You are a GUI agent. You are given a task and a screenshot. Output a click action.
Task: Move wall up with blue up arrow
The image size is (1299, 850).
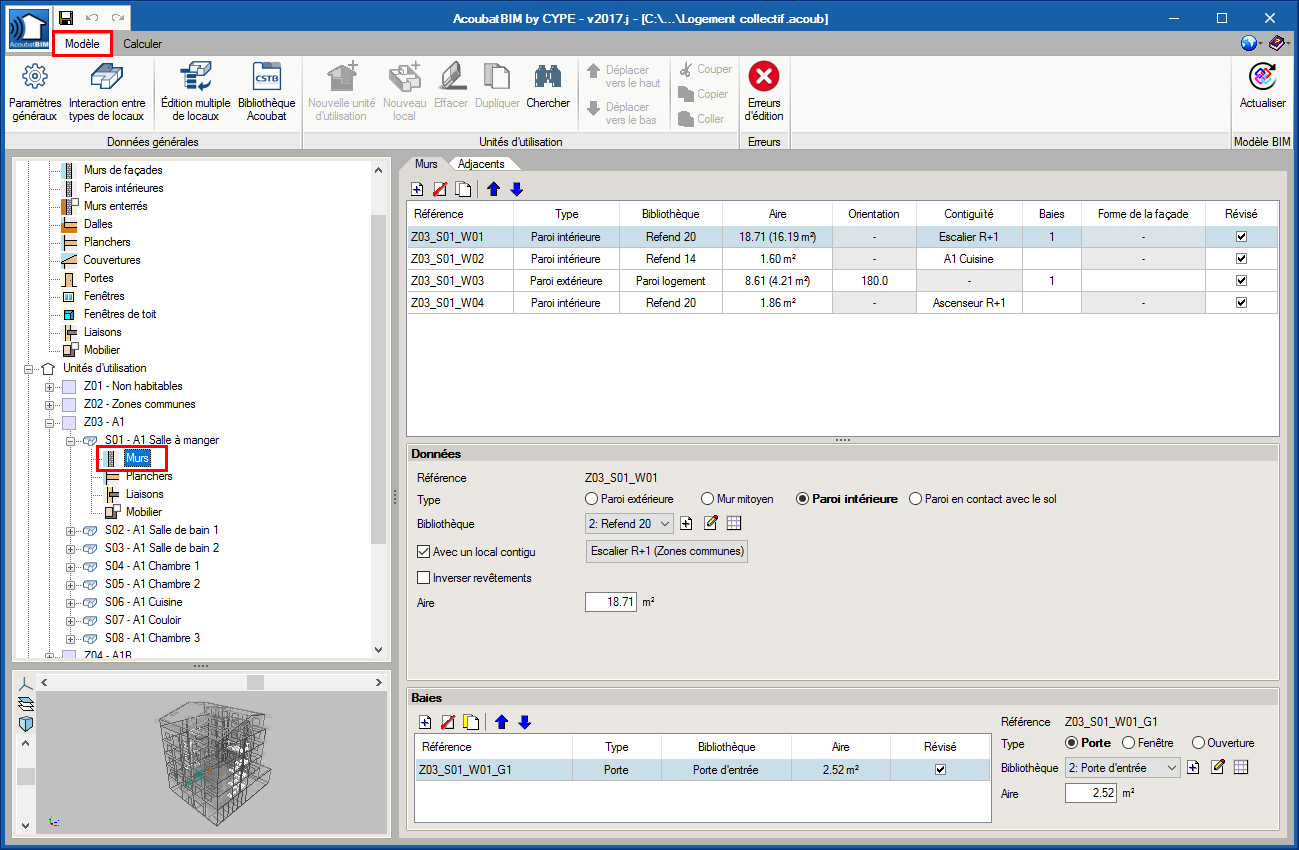point(494,189)
